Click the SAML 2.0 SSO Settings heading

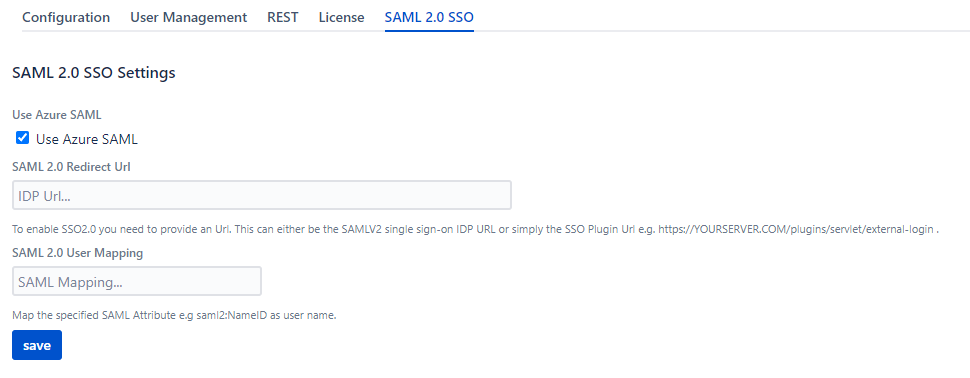tap(94, 73)
